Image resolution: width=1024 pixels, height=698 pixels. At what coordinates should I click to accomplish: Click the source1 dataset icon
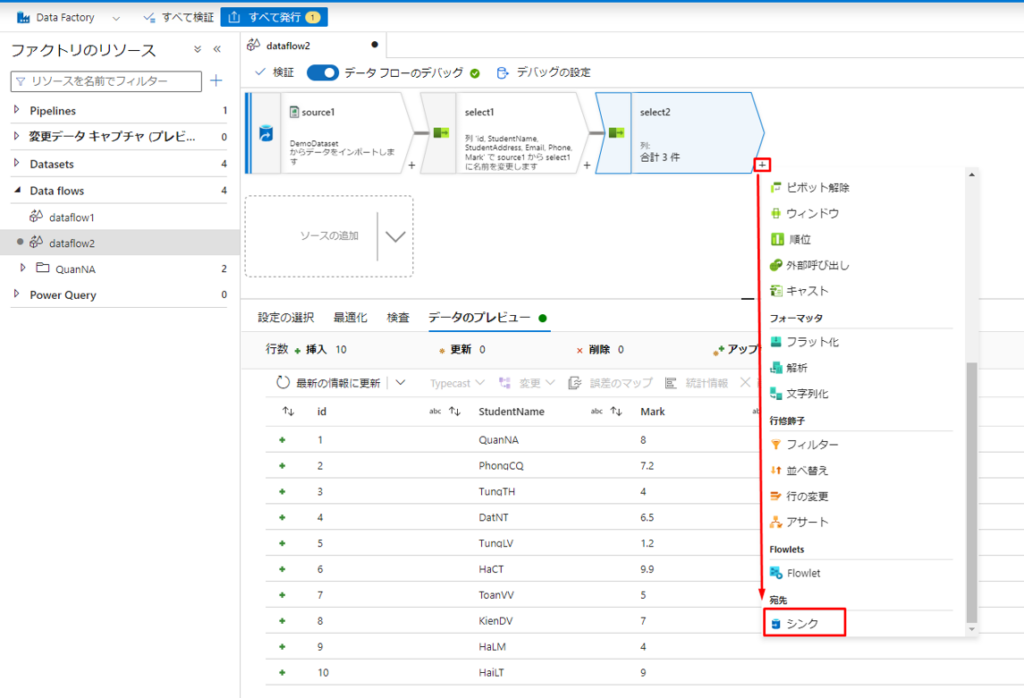pyautogui.click(x=294, y=112)
